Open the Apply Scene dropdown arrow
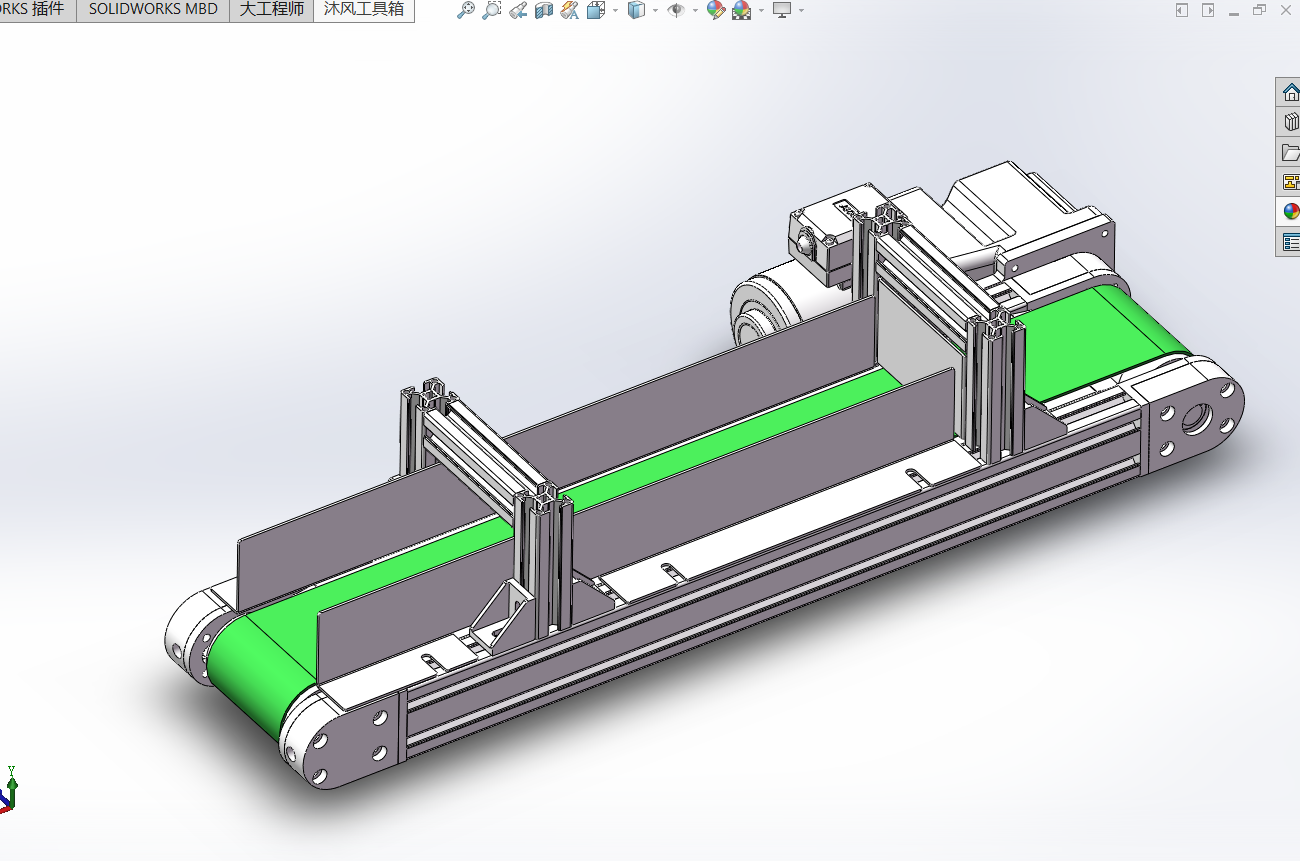 pos(761,11)
